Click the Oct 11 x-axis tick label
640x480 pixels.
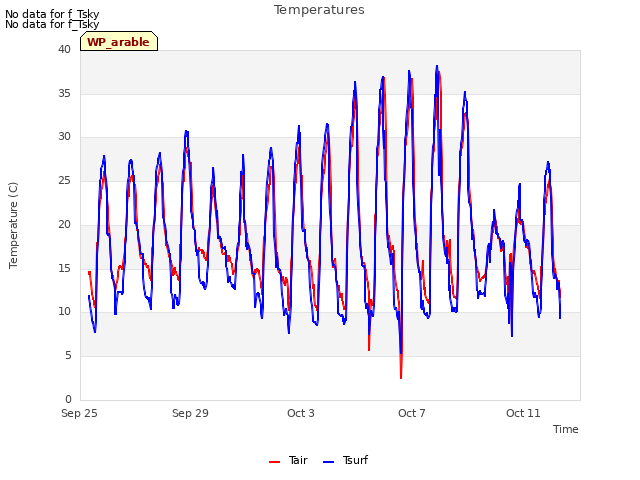(x=523, y=413)
